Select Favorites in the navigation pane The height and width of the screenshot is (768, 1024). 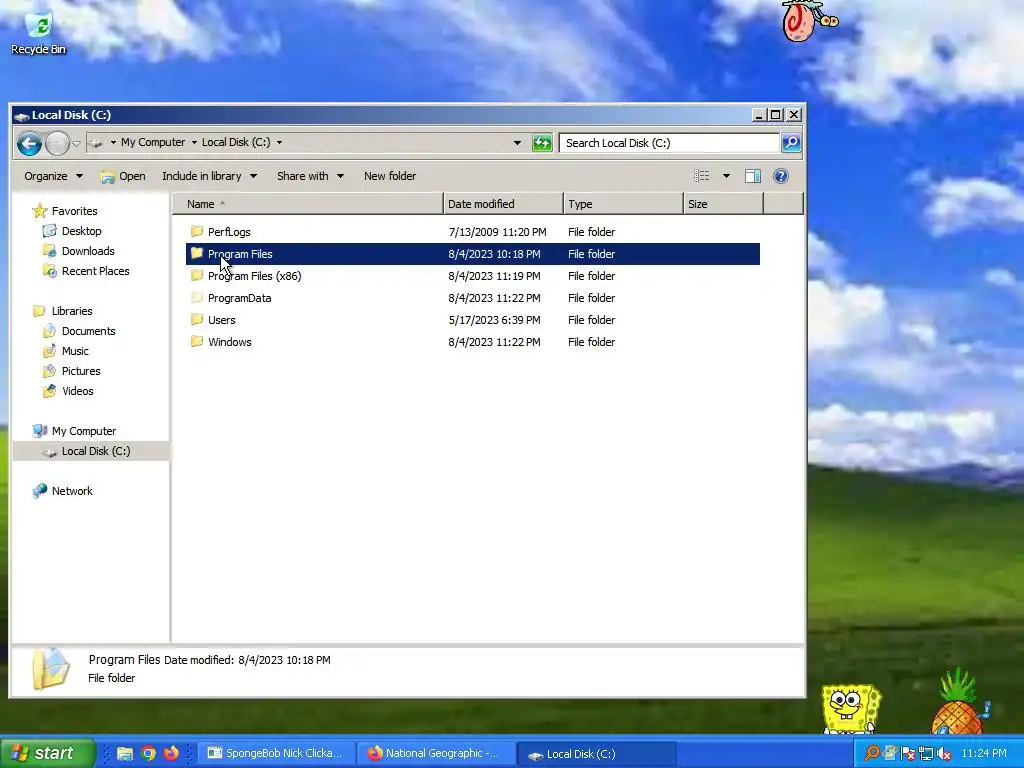click(74, 211)
